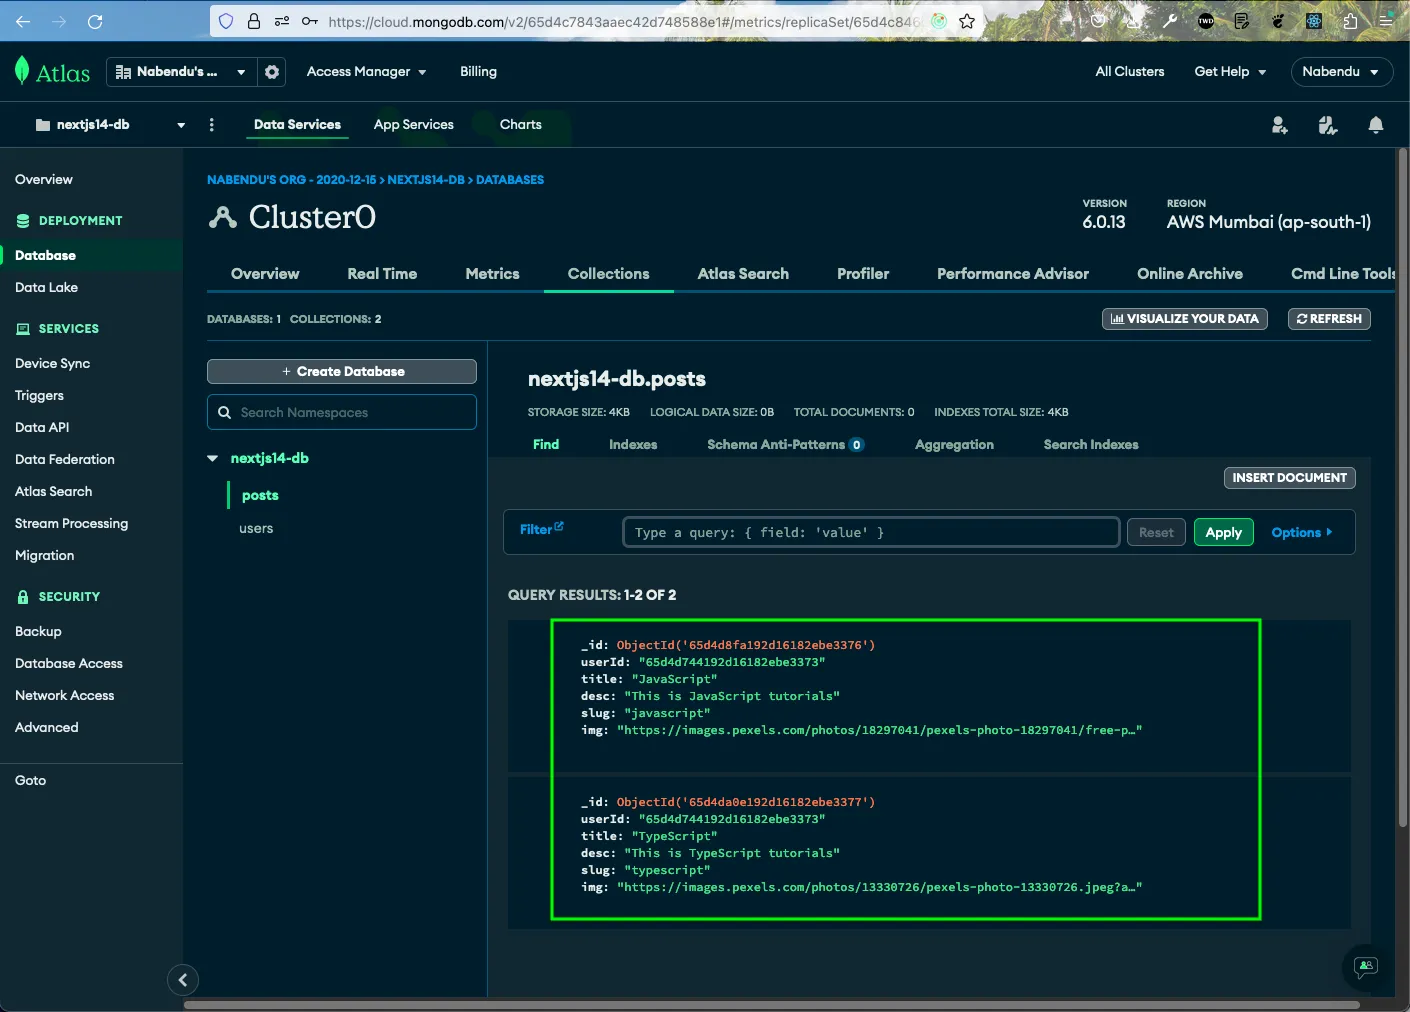Open the Indexes sub-tab
1410x1012 pixels.
point(633,445)
